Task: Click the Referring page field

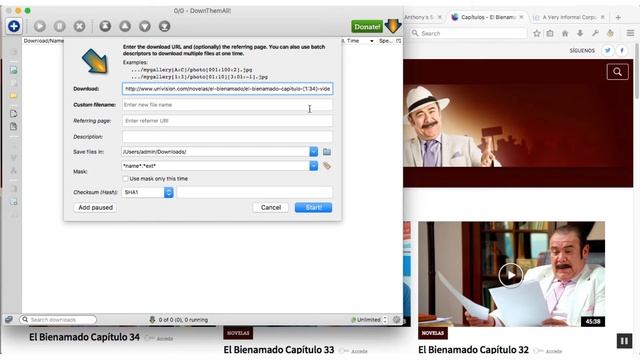Action: point(227,121)
